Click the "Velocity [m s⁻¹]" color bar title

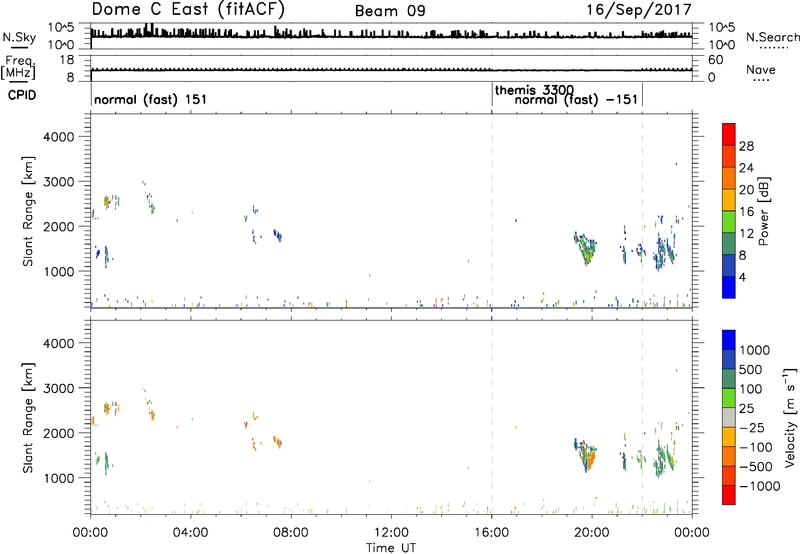pyautogui.click(x=790, y=417)
